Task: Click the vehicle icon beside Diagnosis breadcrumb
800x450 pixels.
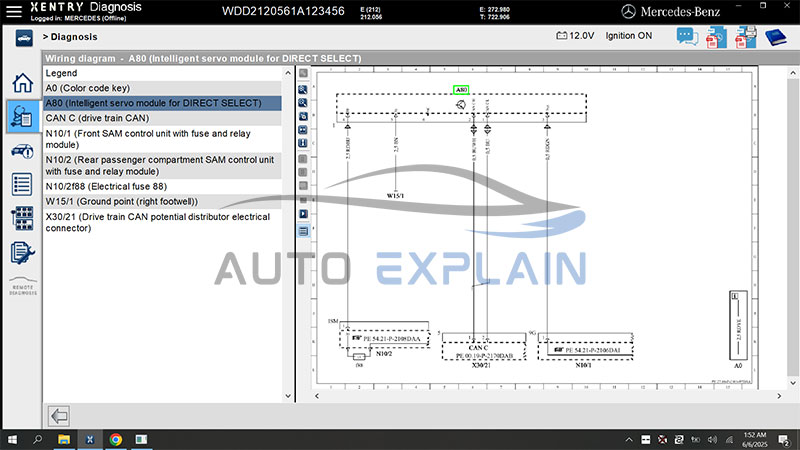Action: click(24, 38)
